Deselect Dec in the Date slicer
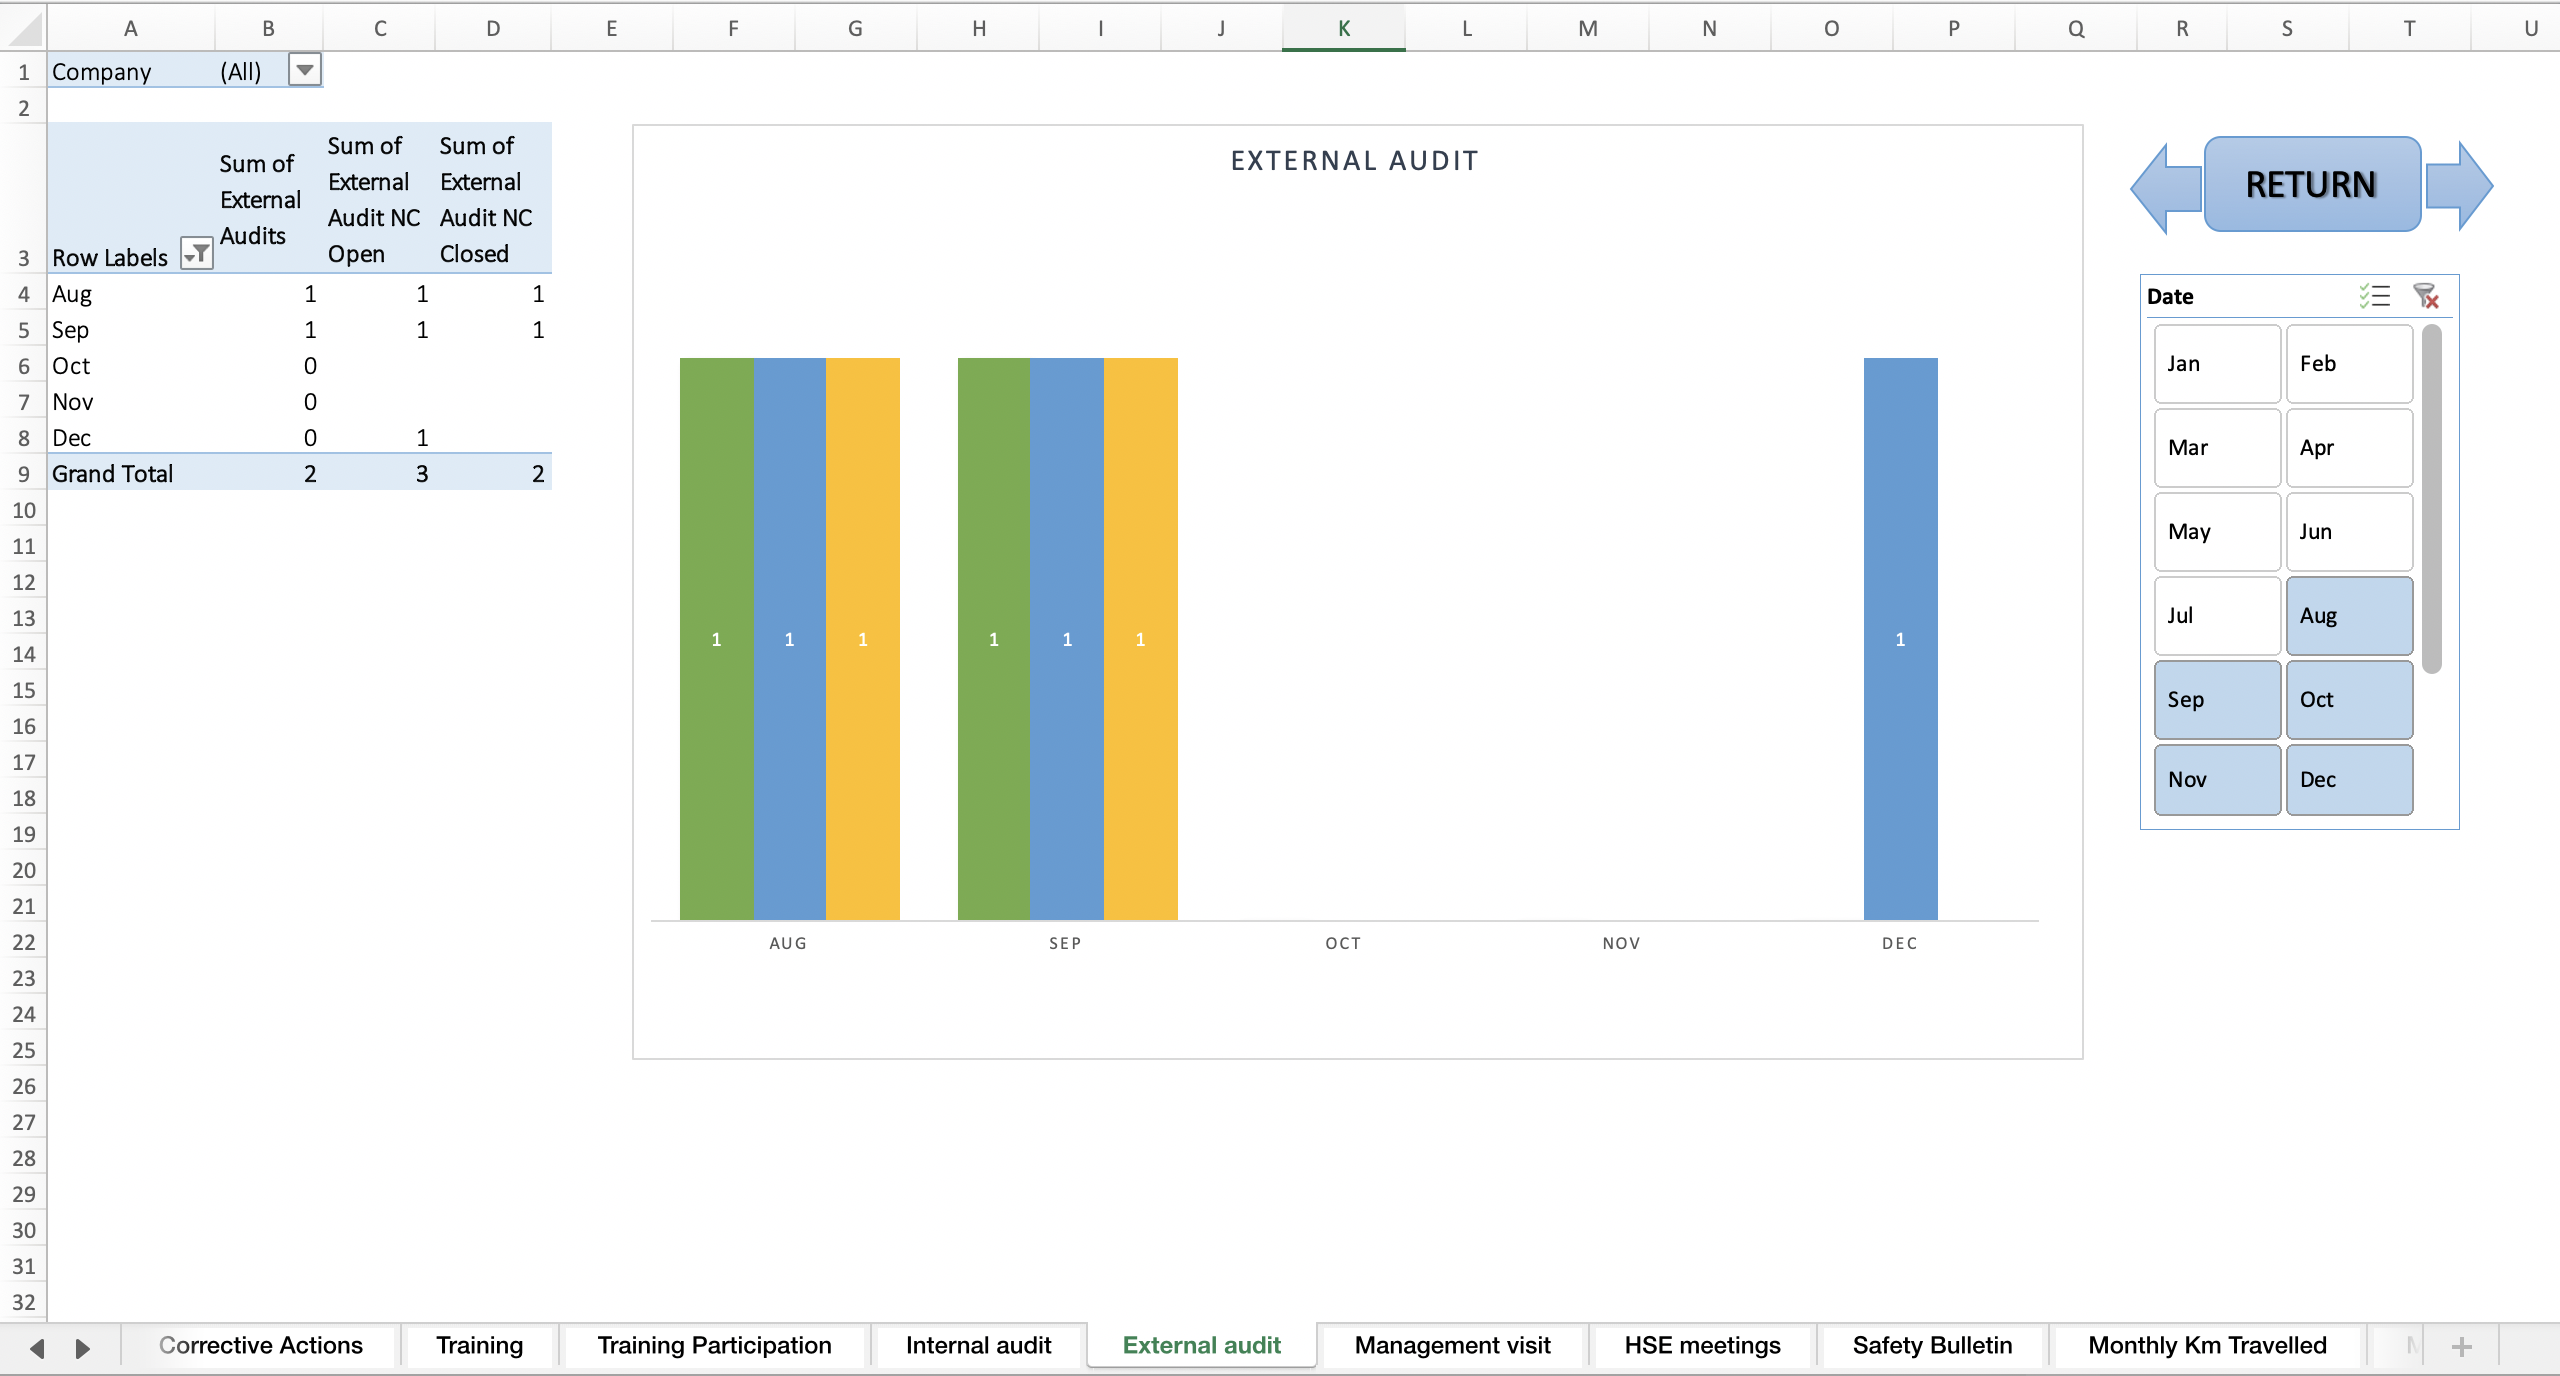The width and height of the screenshot is (2560, 1376). tap(2348, 779)
